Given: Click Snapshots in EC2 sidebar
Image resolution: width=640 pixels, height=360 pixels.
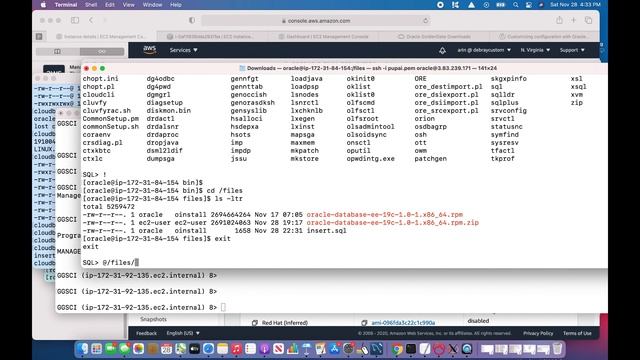Looking at the screenshot, I should pos(153,319).
